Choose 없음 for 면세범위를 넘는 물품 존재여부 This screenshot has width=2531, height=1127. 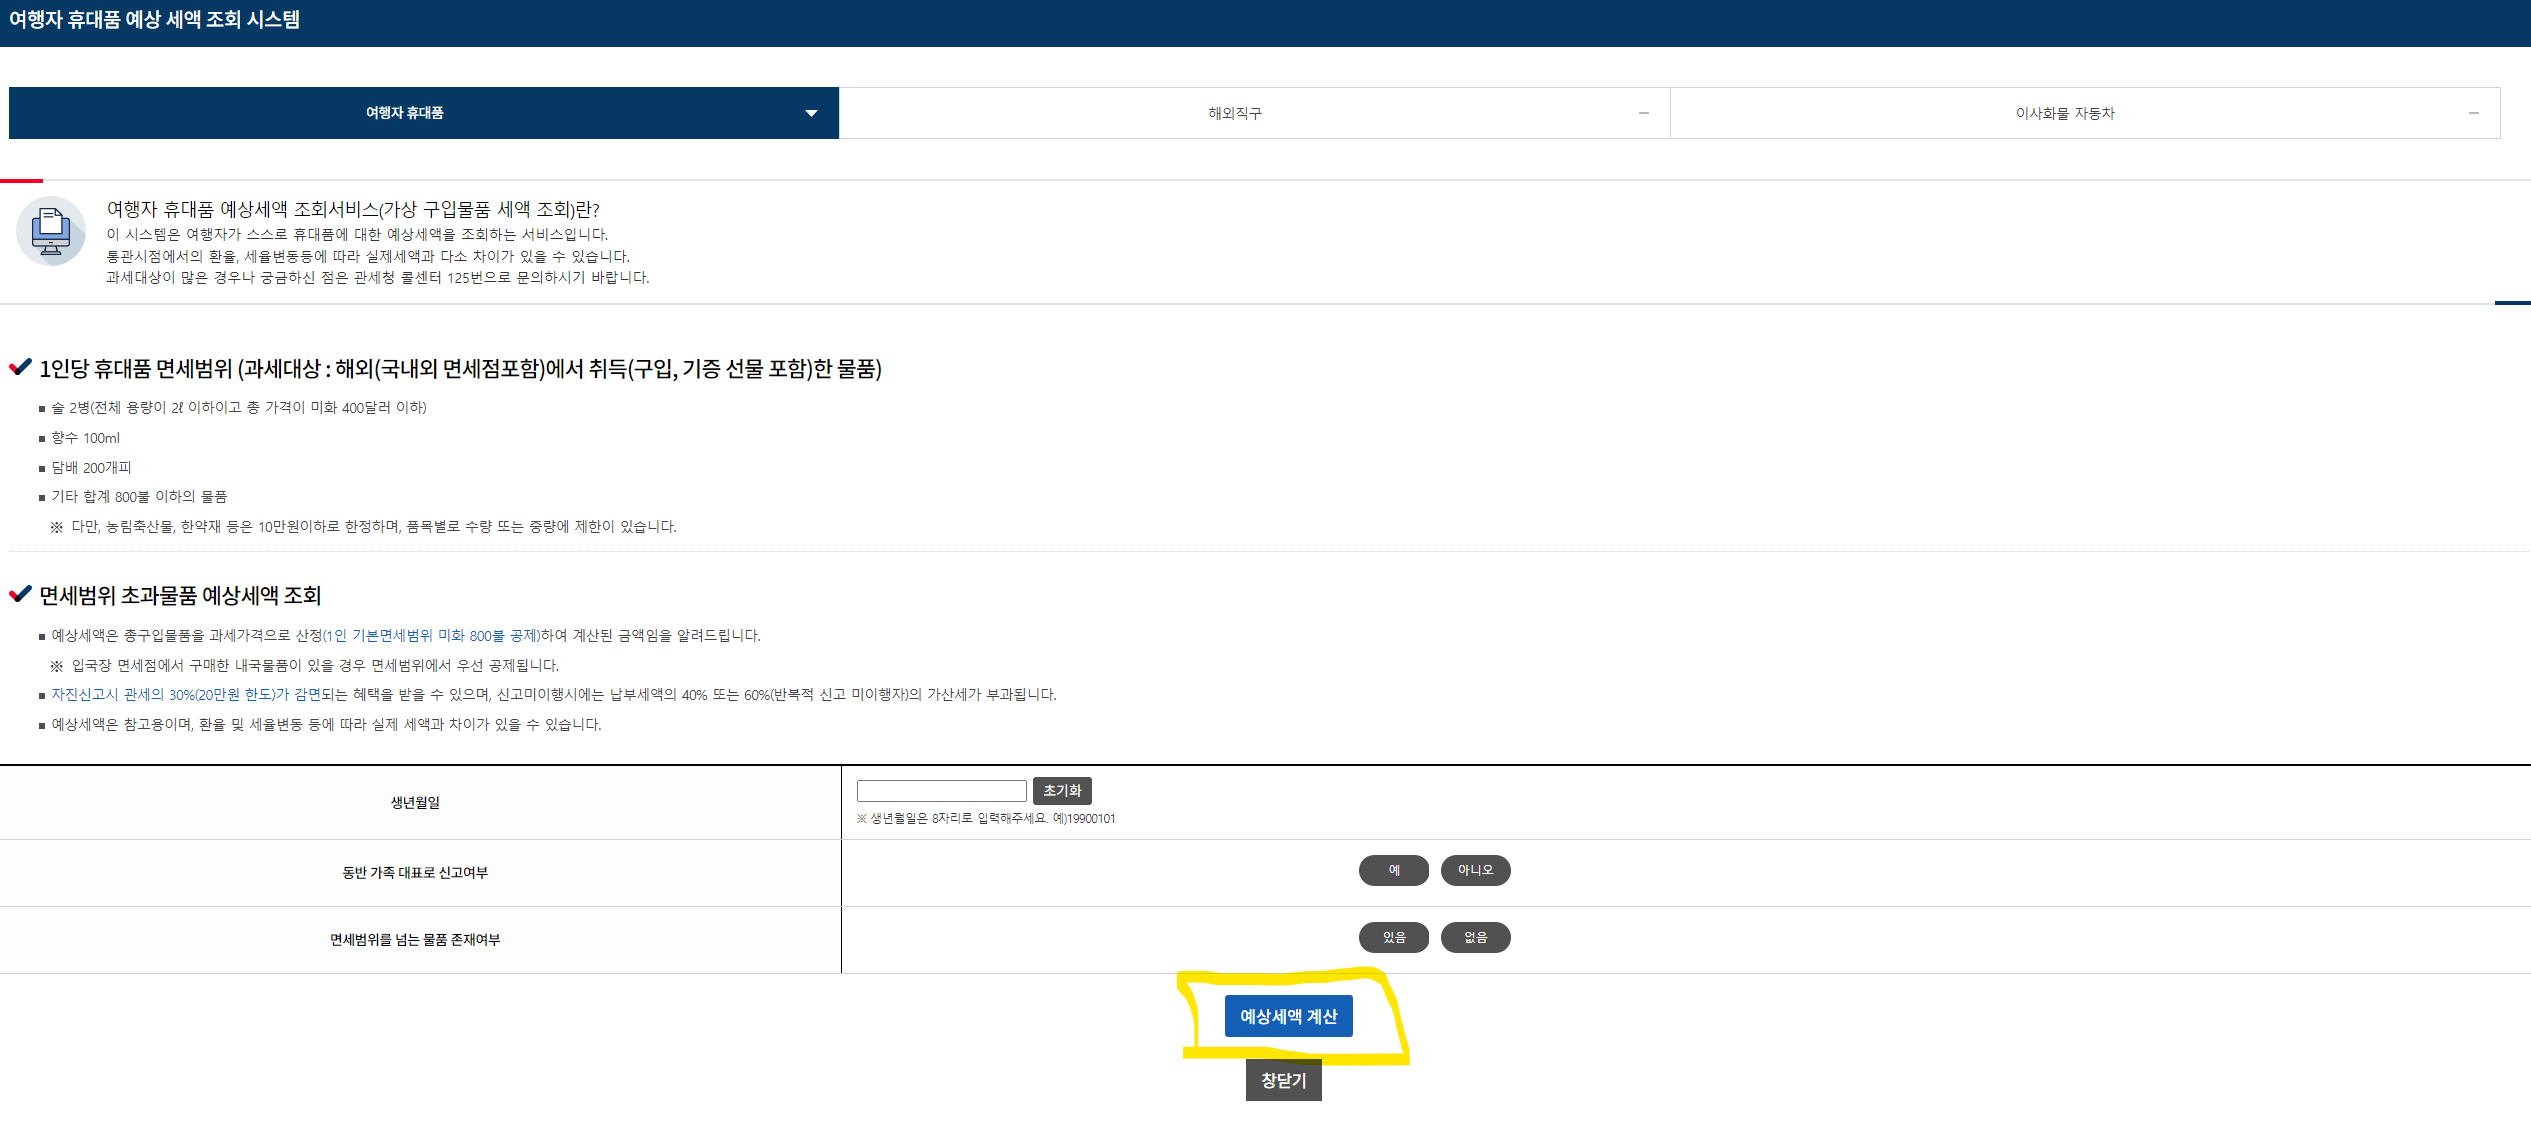tap(1475, 937)
